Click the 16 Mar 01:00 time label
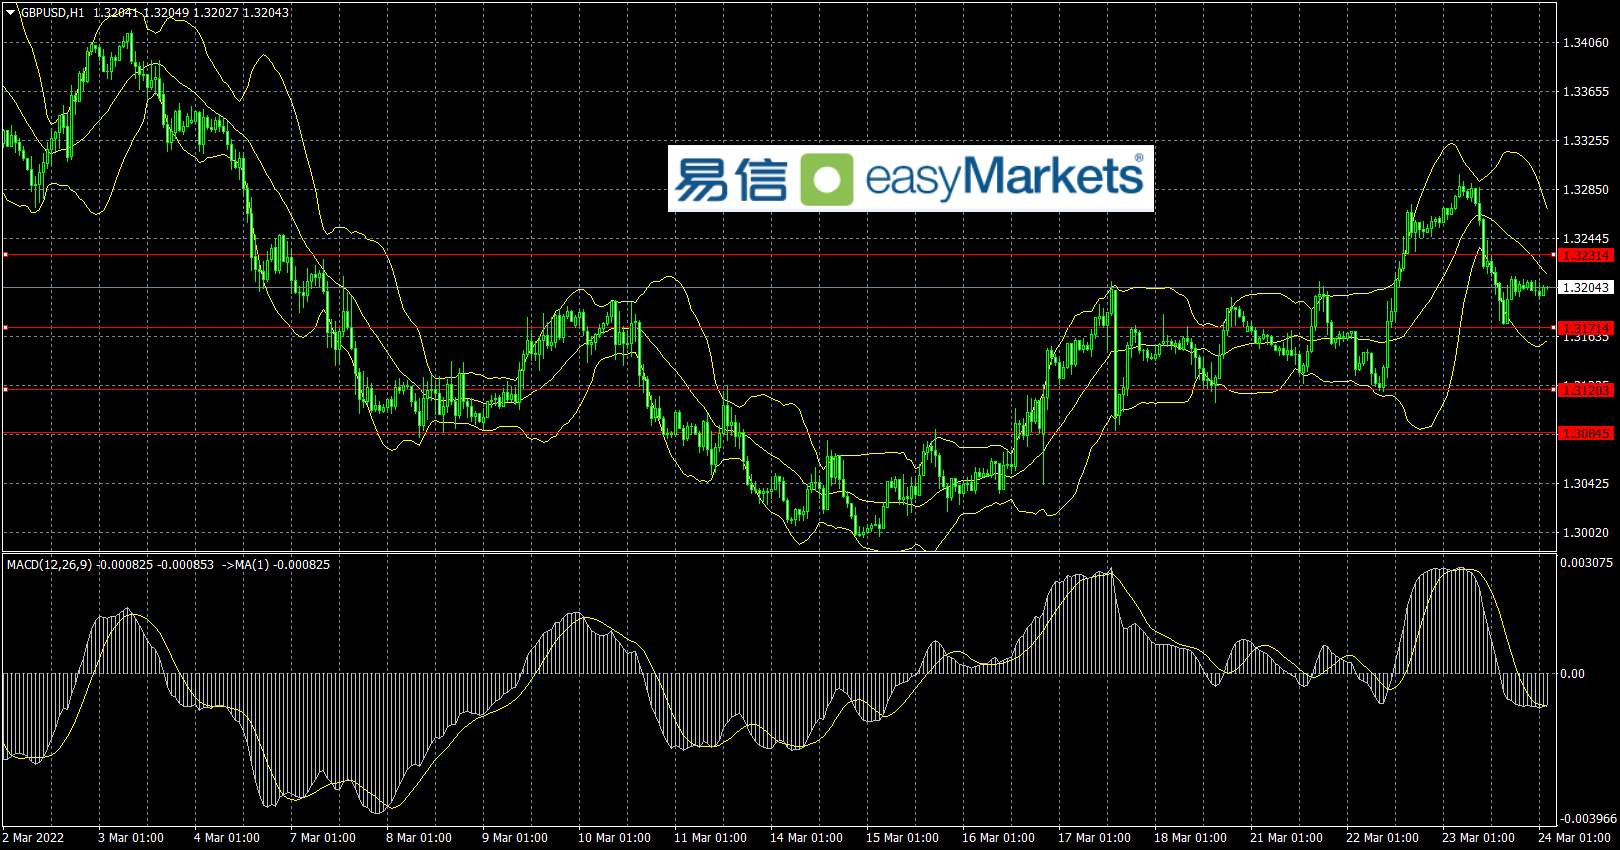 pos(998,838)
